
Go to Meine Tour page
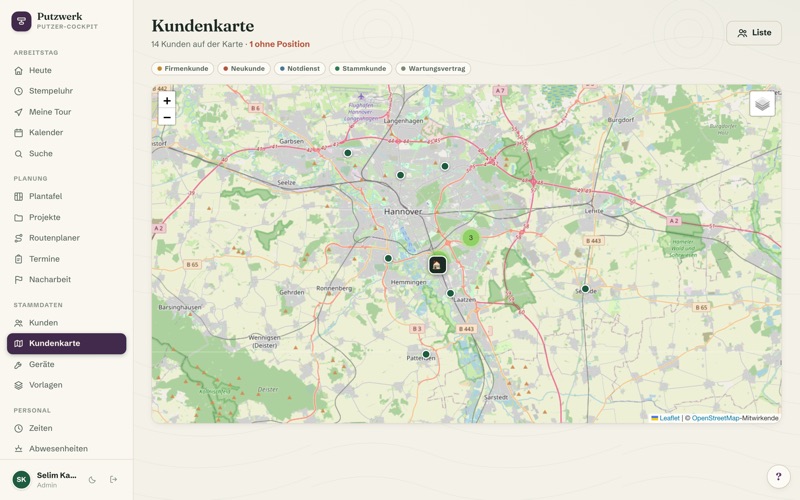click(x=66, y=112)
